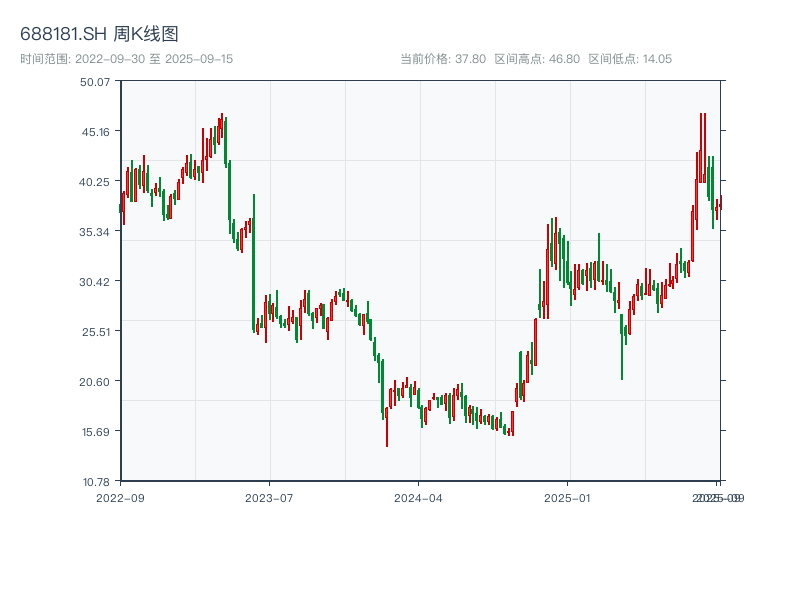Click the 区间高点 46.80 label
800x600 pixels.
(x=537, y=59)
